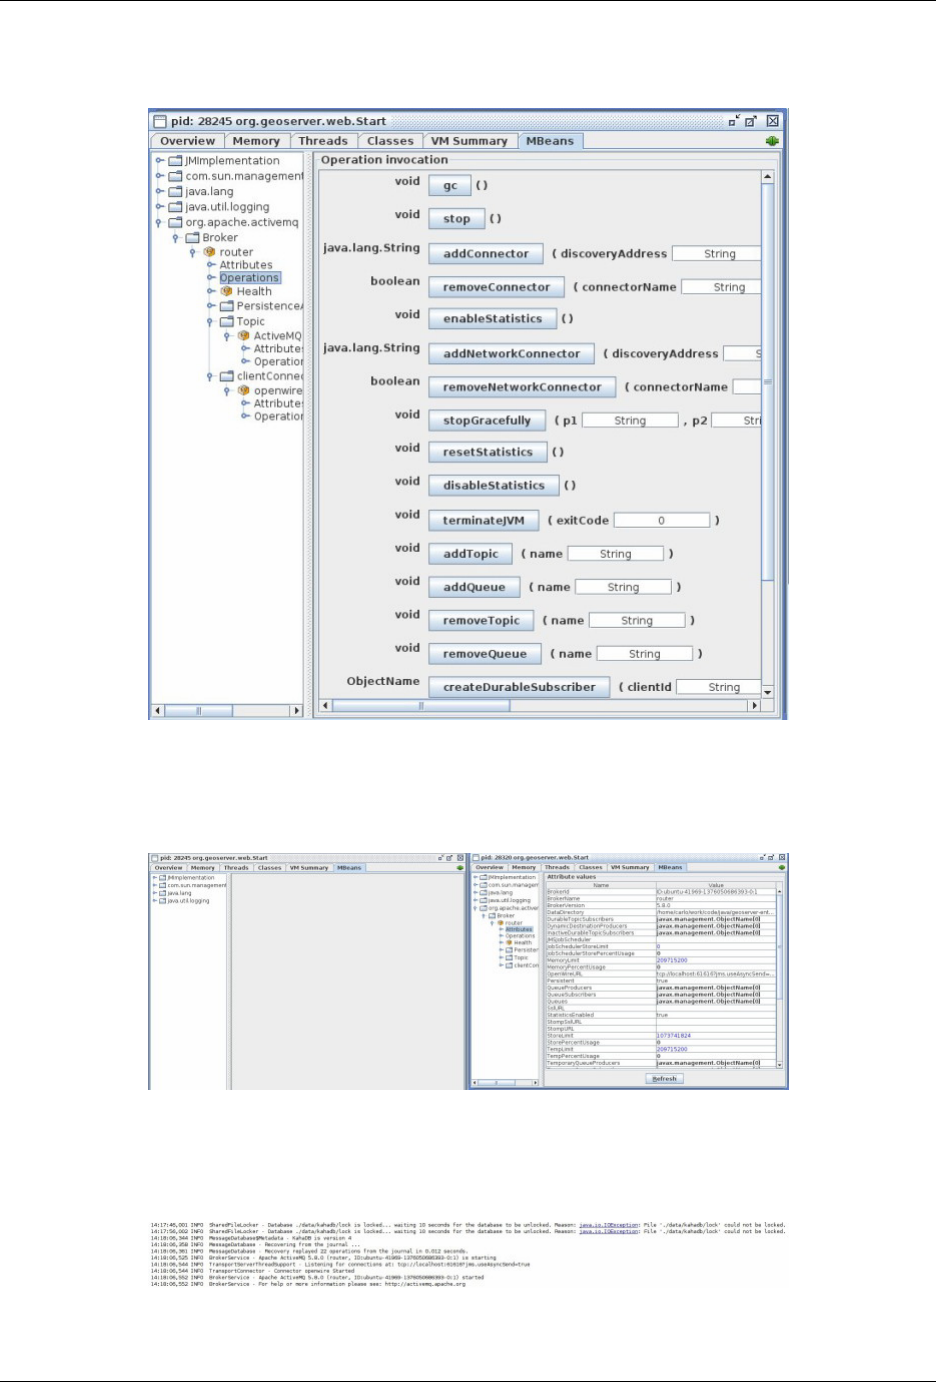Select Operations under router in large window
Image resolution: width=936 pixels, height=1382 pixels.
pos(250,278)
